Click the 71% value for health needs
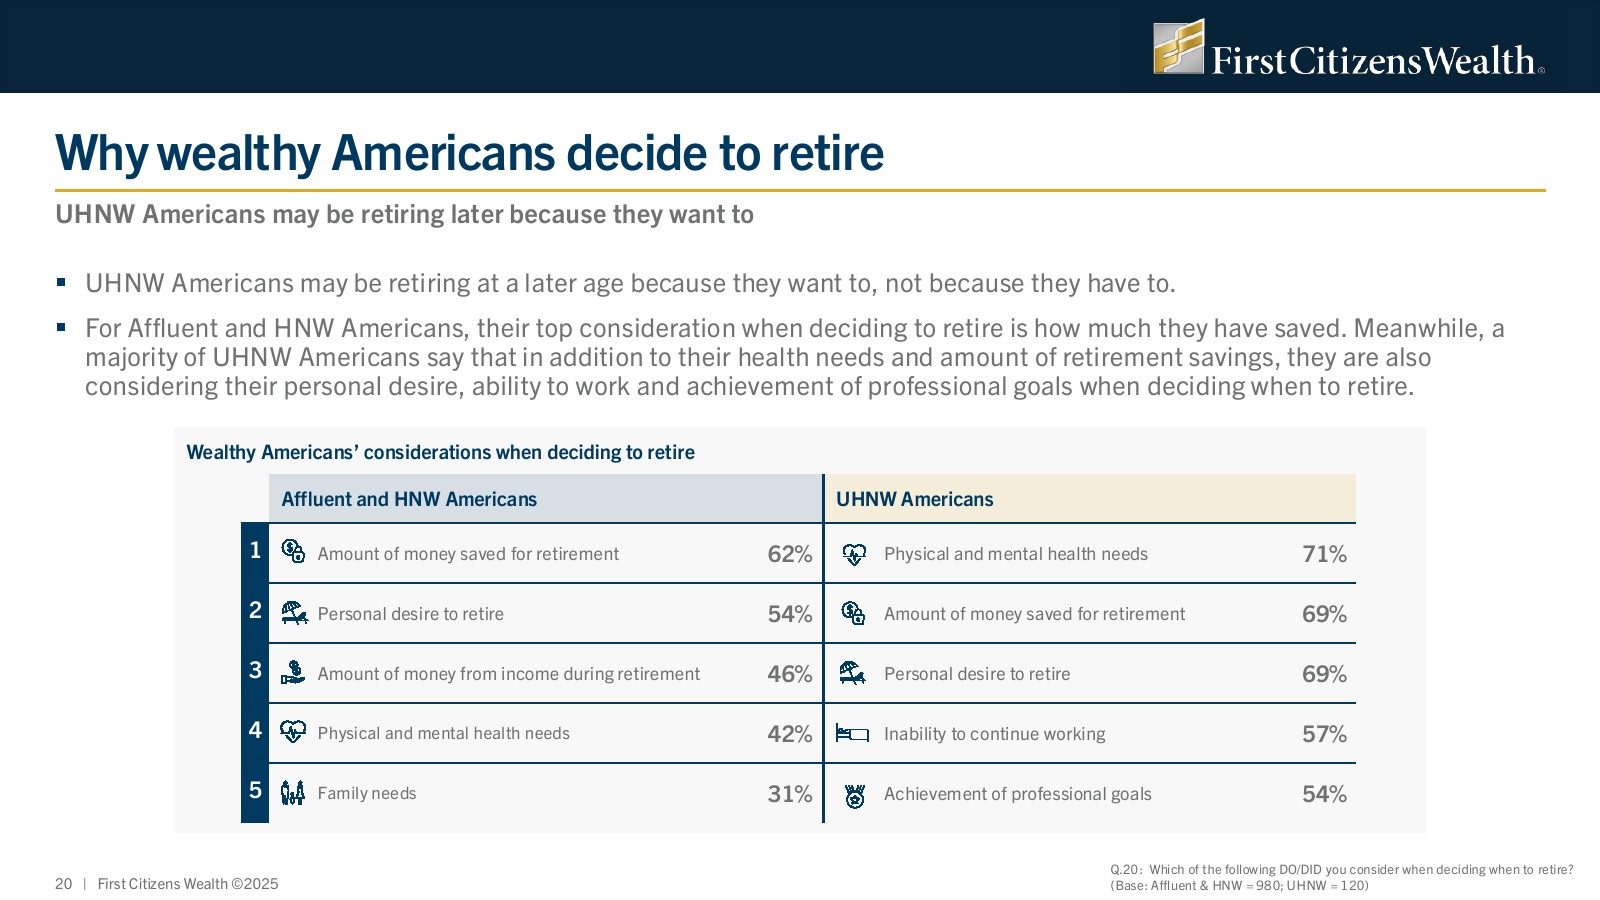Screen dimensions: 1600x900 [x=1324, y=554]
